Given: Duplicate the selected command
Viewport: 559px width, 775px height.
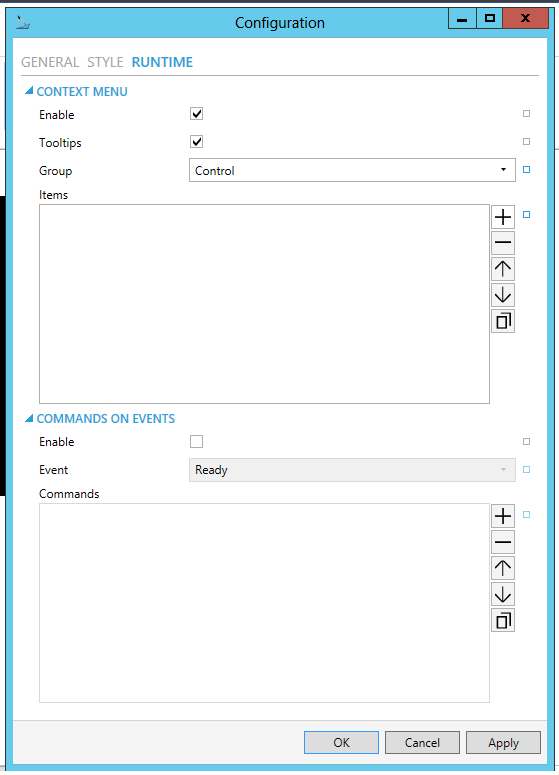Looking at the screenshot, I should pos(503,620).
